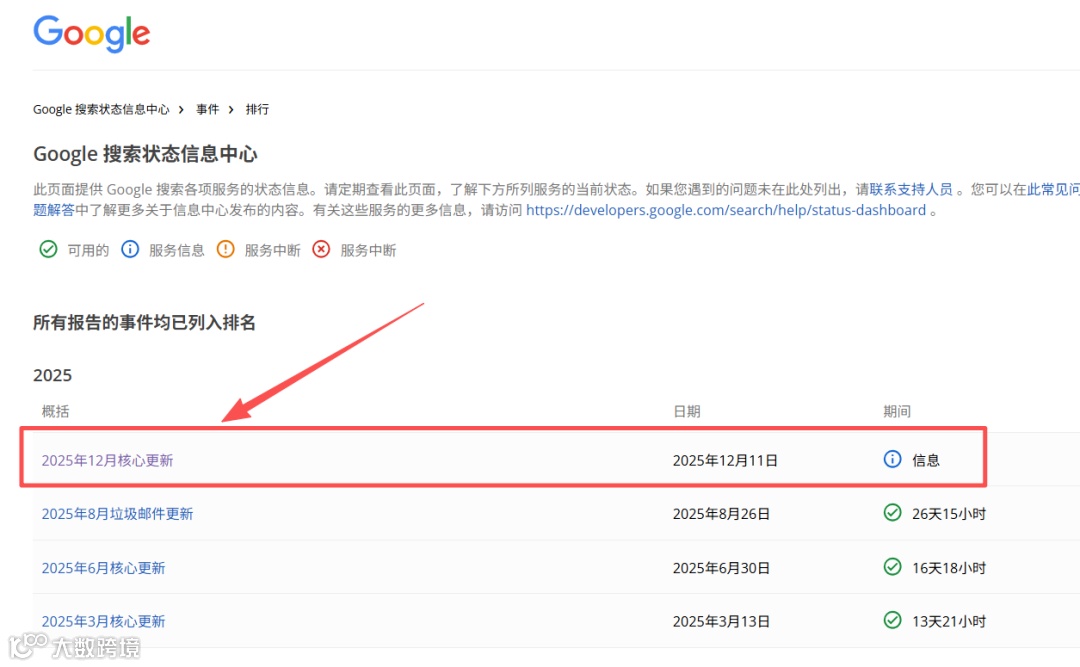Click 期间 column header
Image resolution: width=1080 pixels, height=667 pixels.
tap(897, 411)
